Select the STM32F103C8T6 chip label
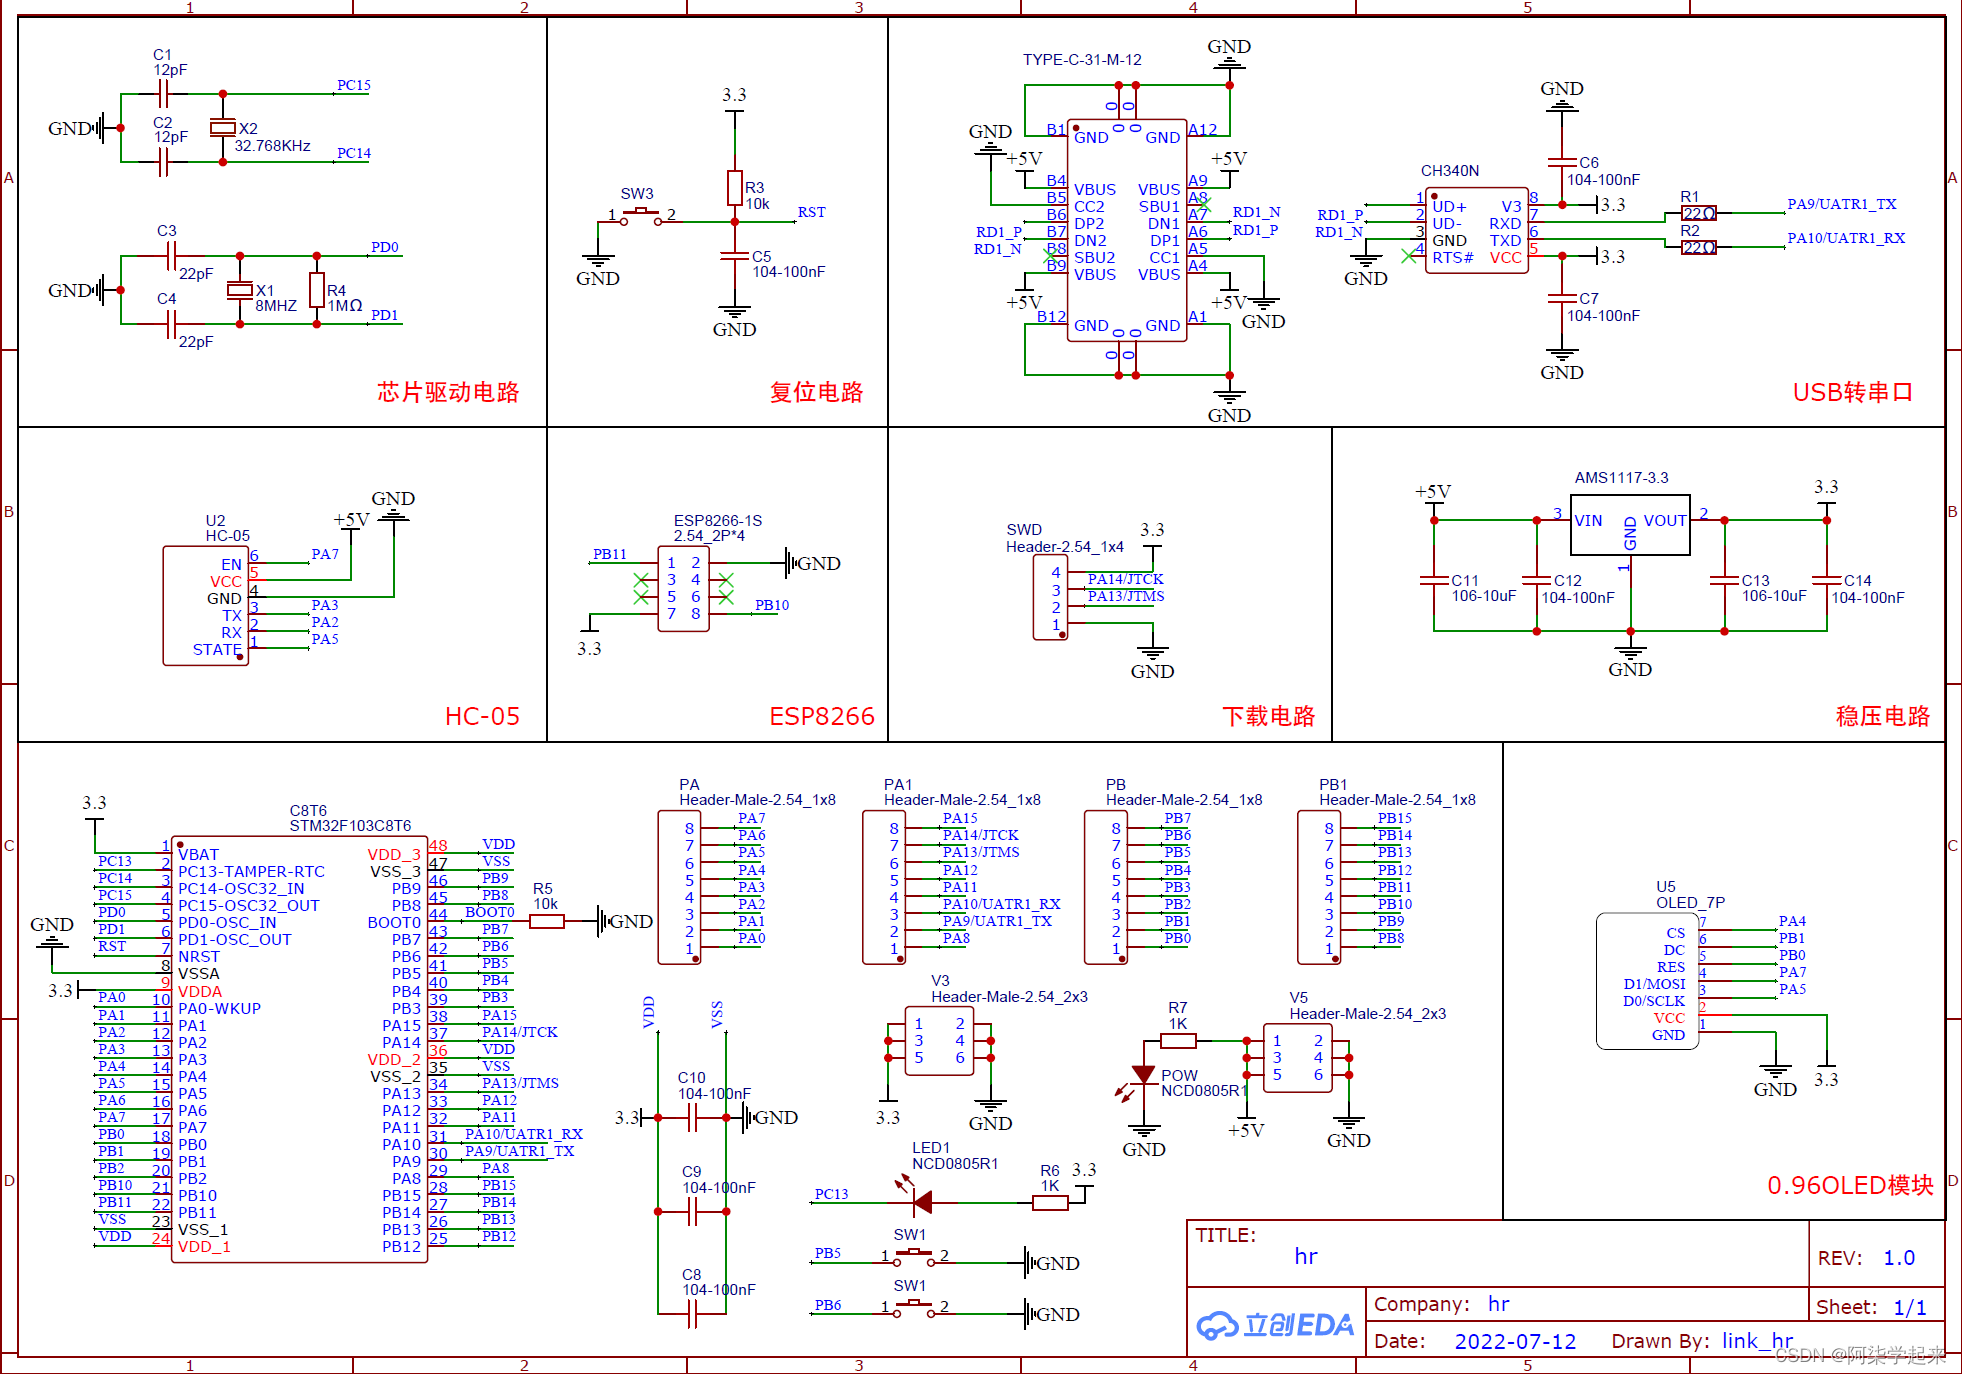1962x1374 pixels. click(350, 826)
